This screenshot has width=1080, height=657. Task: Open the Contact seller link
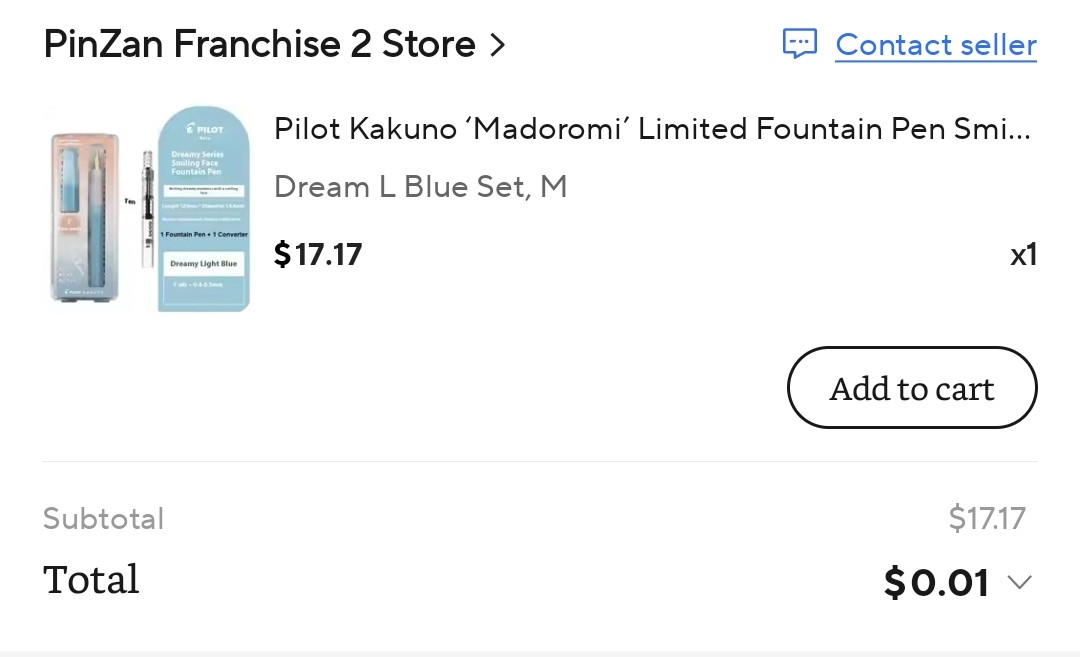tap(936, 45)
